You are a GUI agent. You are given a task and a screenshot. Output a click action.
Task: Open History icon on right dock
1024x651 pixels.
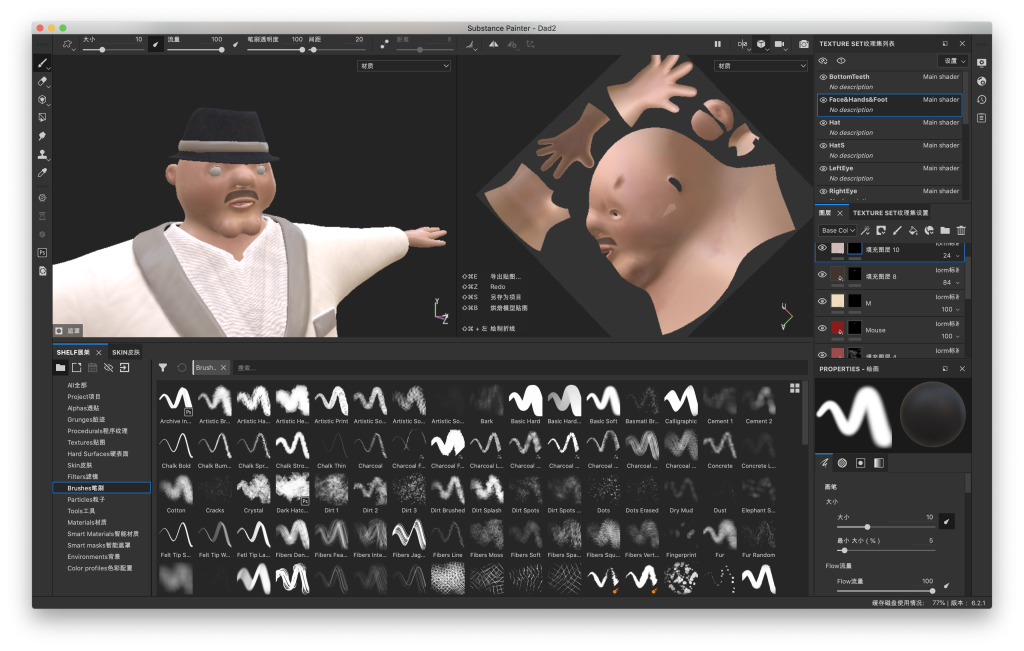click(982, 99)
